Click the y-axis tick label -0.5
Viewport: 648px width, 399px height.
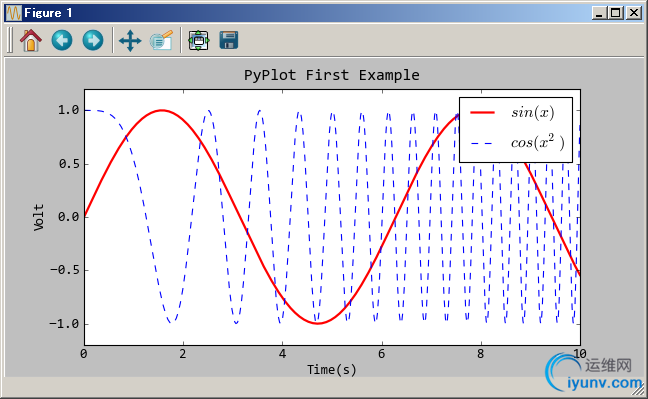64,270
